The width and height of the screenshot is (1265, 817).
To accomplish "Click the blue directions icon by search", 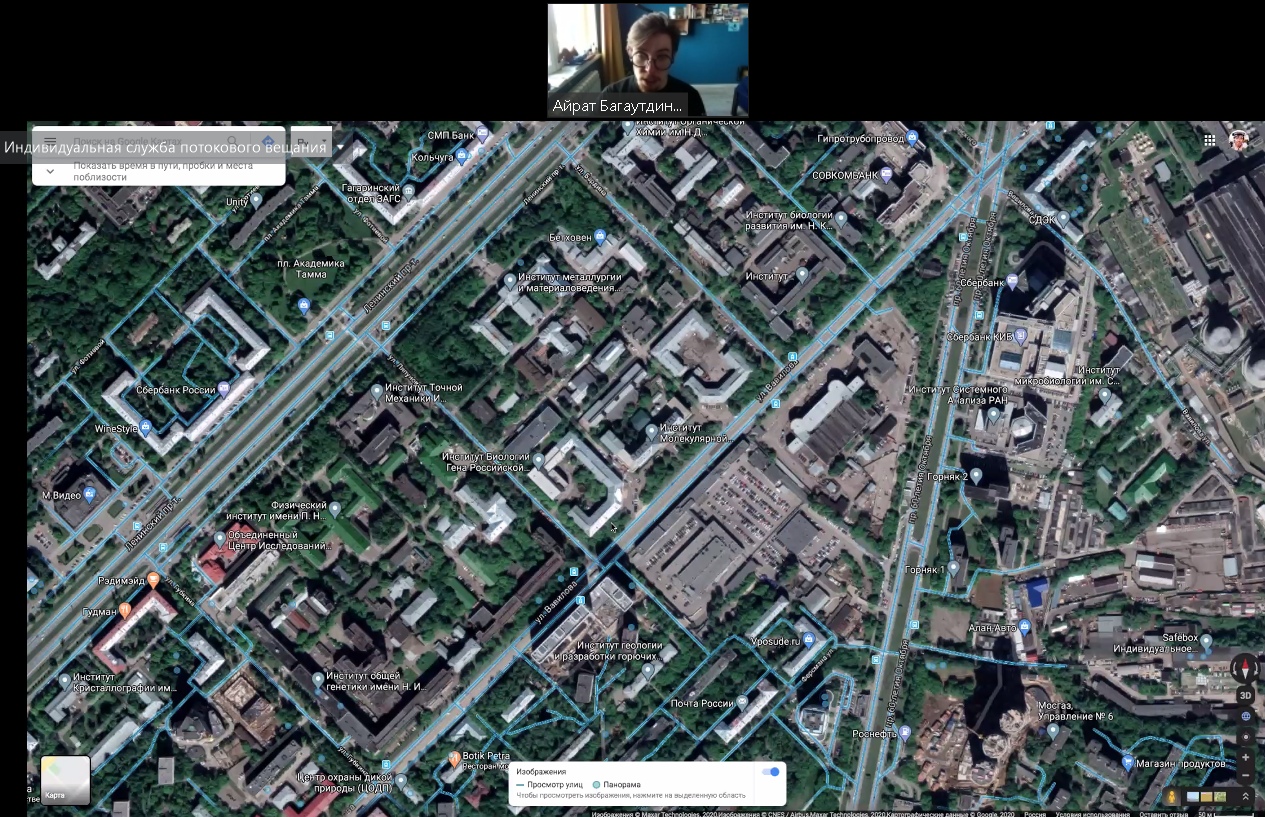I will coord(267,141).
